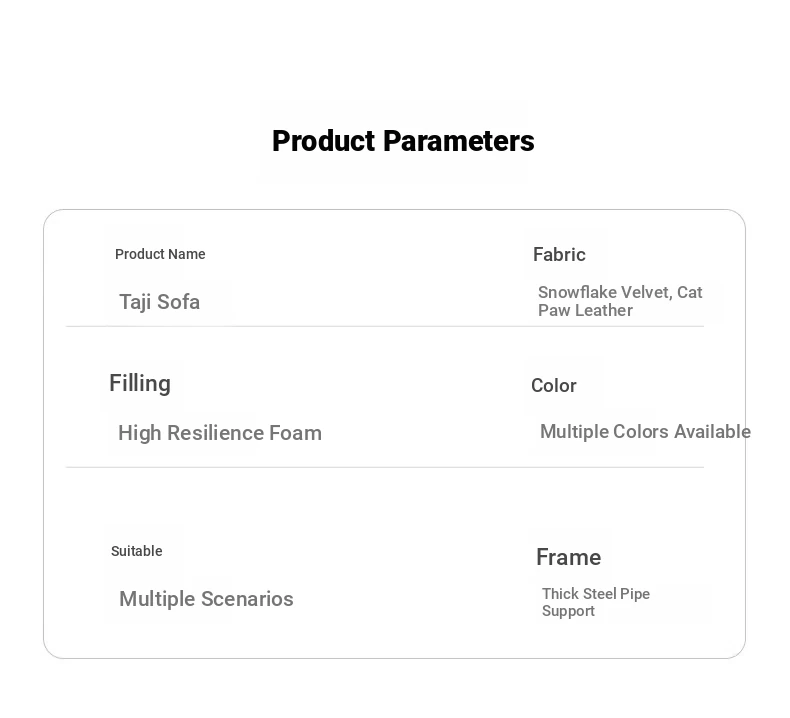Select the Product Name label

coord(160,254)
